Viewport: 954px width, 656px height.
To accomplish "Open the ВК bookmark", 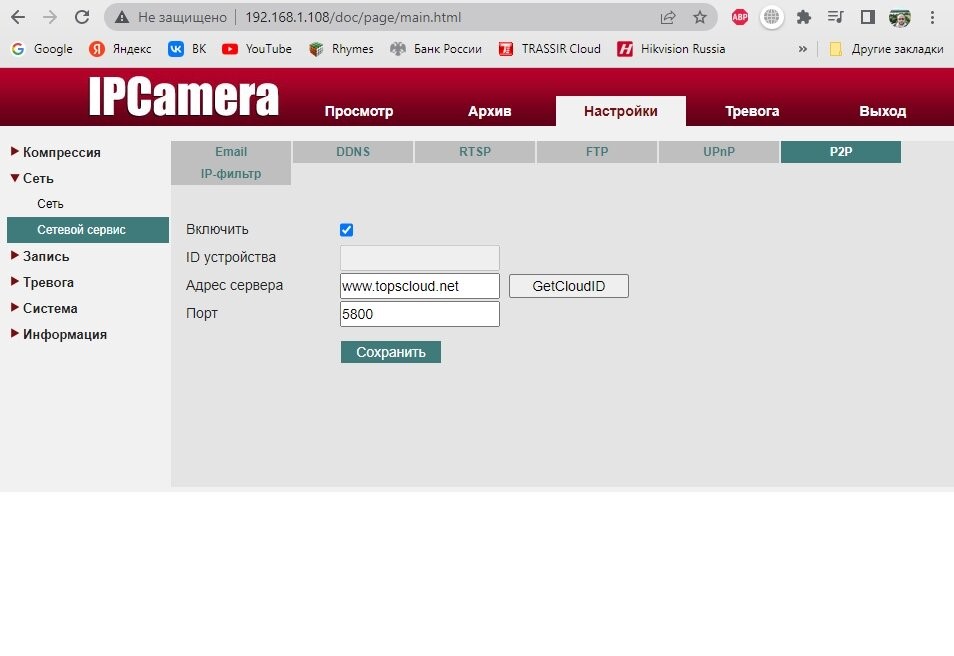I will point(187,49).
